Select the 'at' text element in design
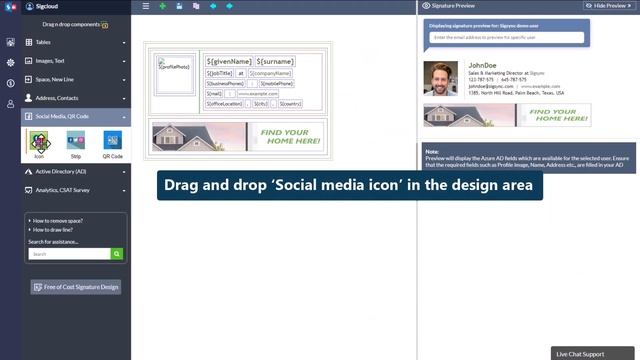 point(241,73)
